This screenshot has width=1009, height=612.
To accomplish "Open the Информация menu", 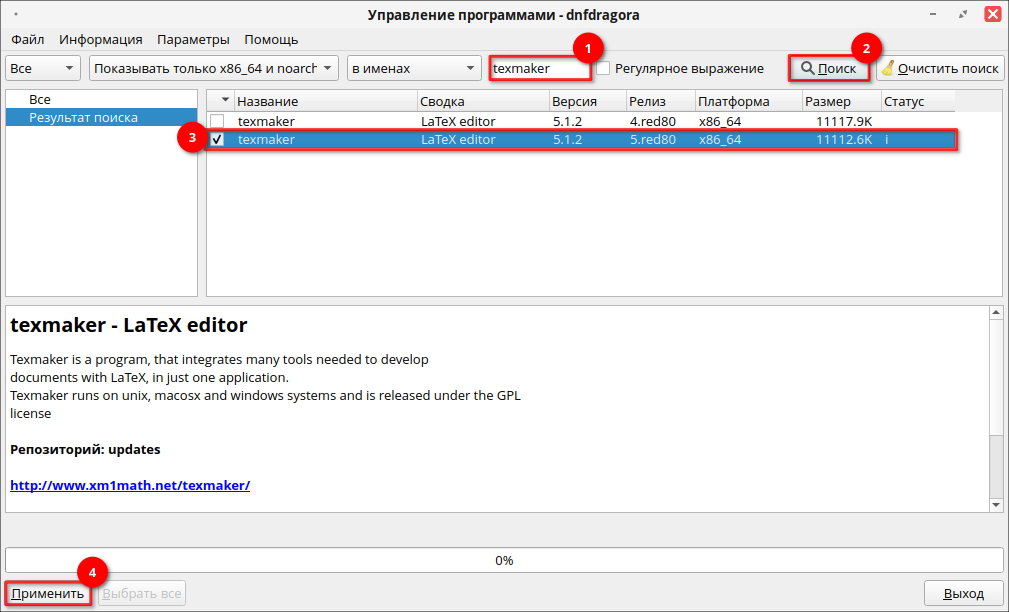I will coord(100,39).
